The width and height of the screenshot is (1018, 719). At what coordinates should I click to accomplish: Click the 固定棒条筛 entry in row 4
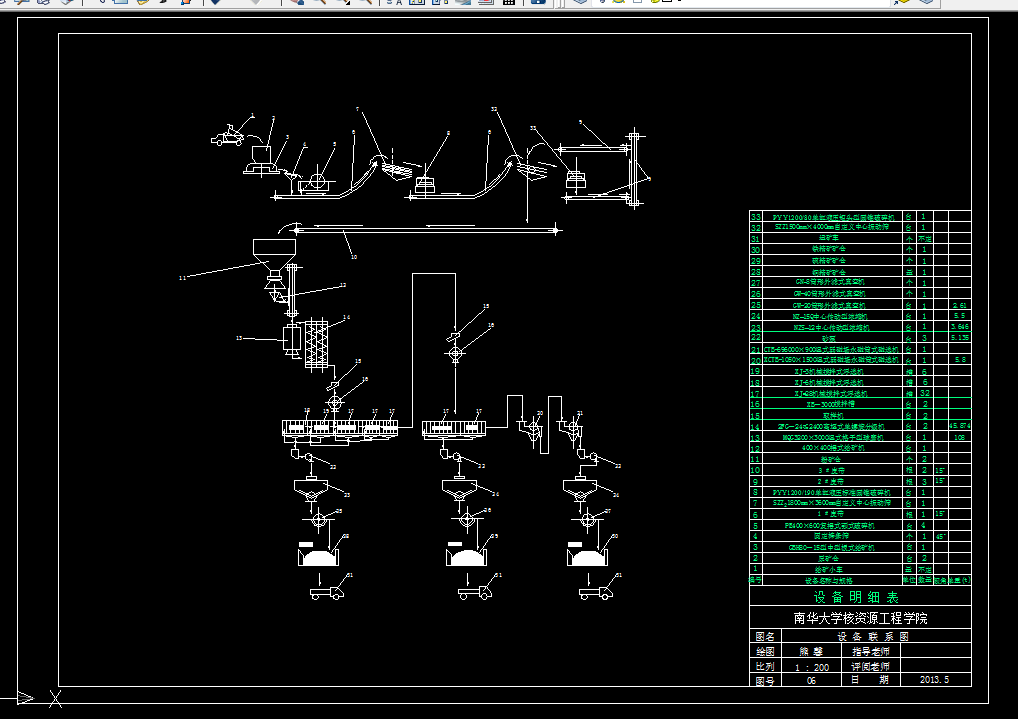832,536
